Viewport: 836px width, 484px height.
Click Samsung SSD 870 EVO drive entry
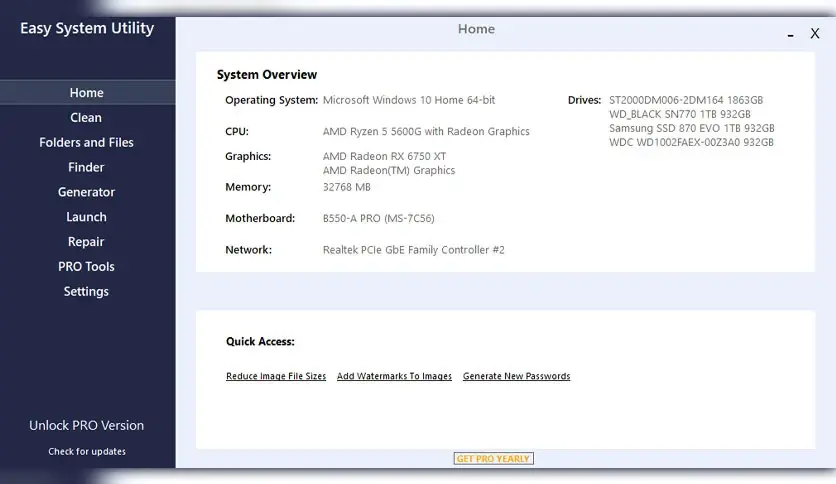pyautogui.click(x=692, y=128)
